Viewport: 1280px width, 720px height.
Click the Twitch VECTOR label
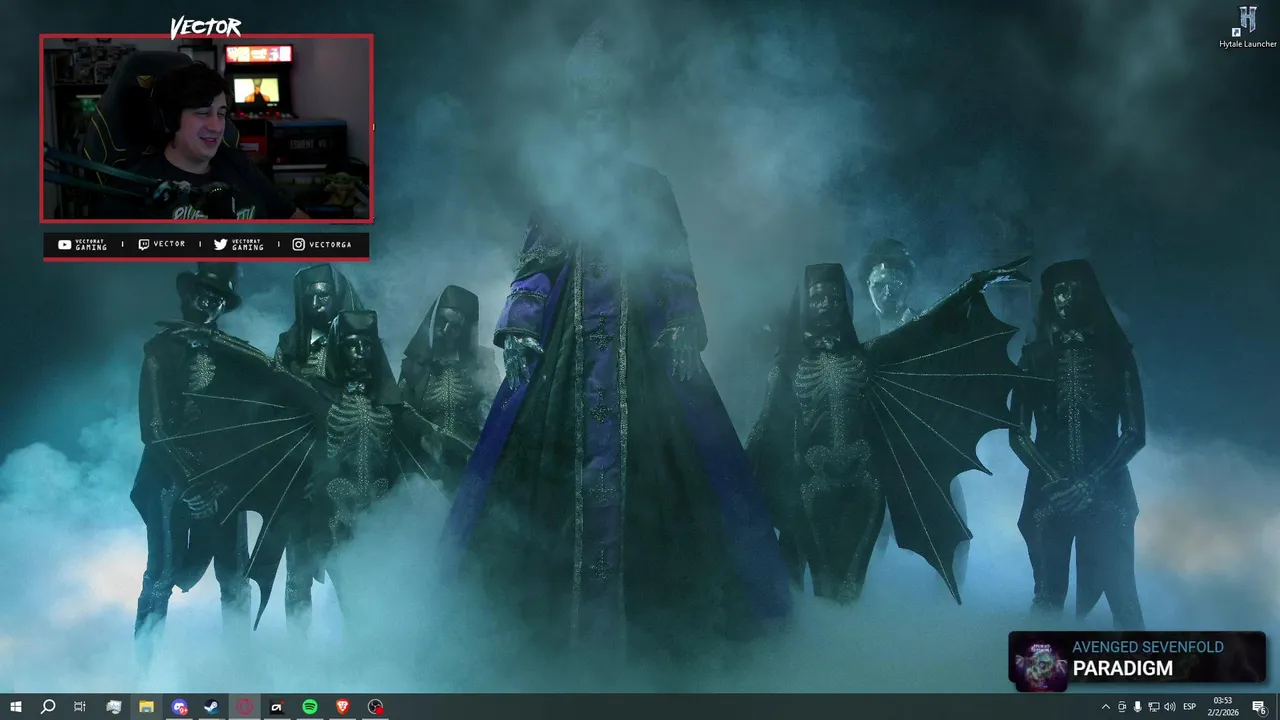click(162, 245)
